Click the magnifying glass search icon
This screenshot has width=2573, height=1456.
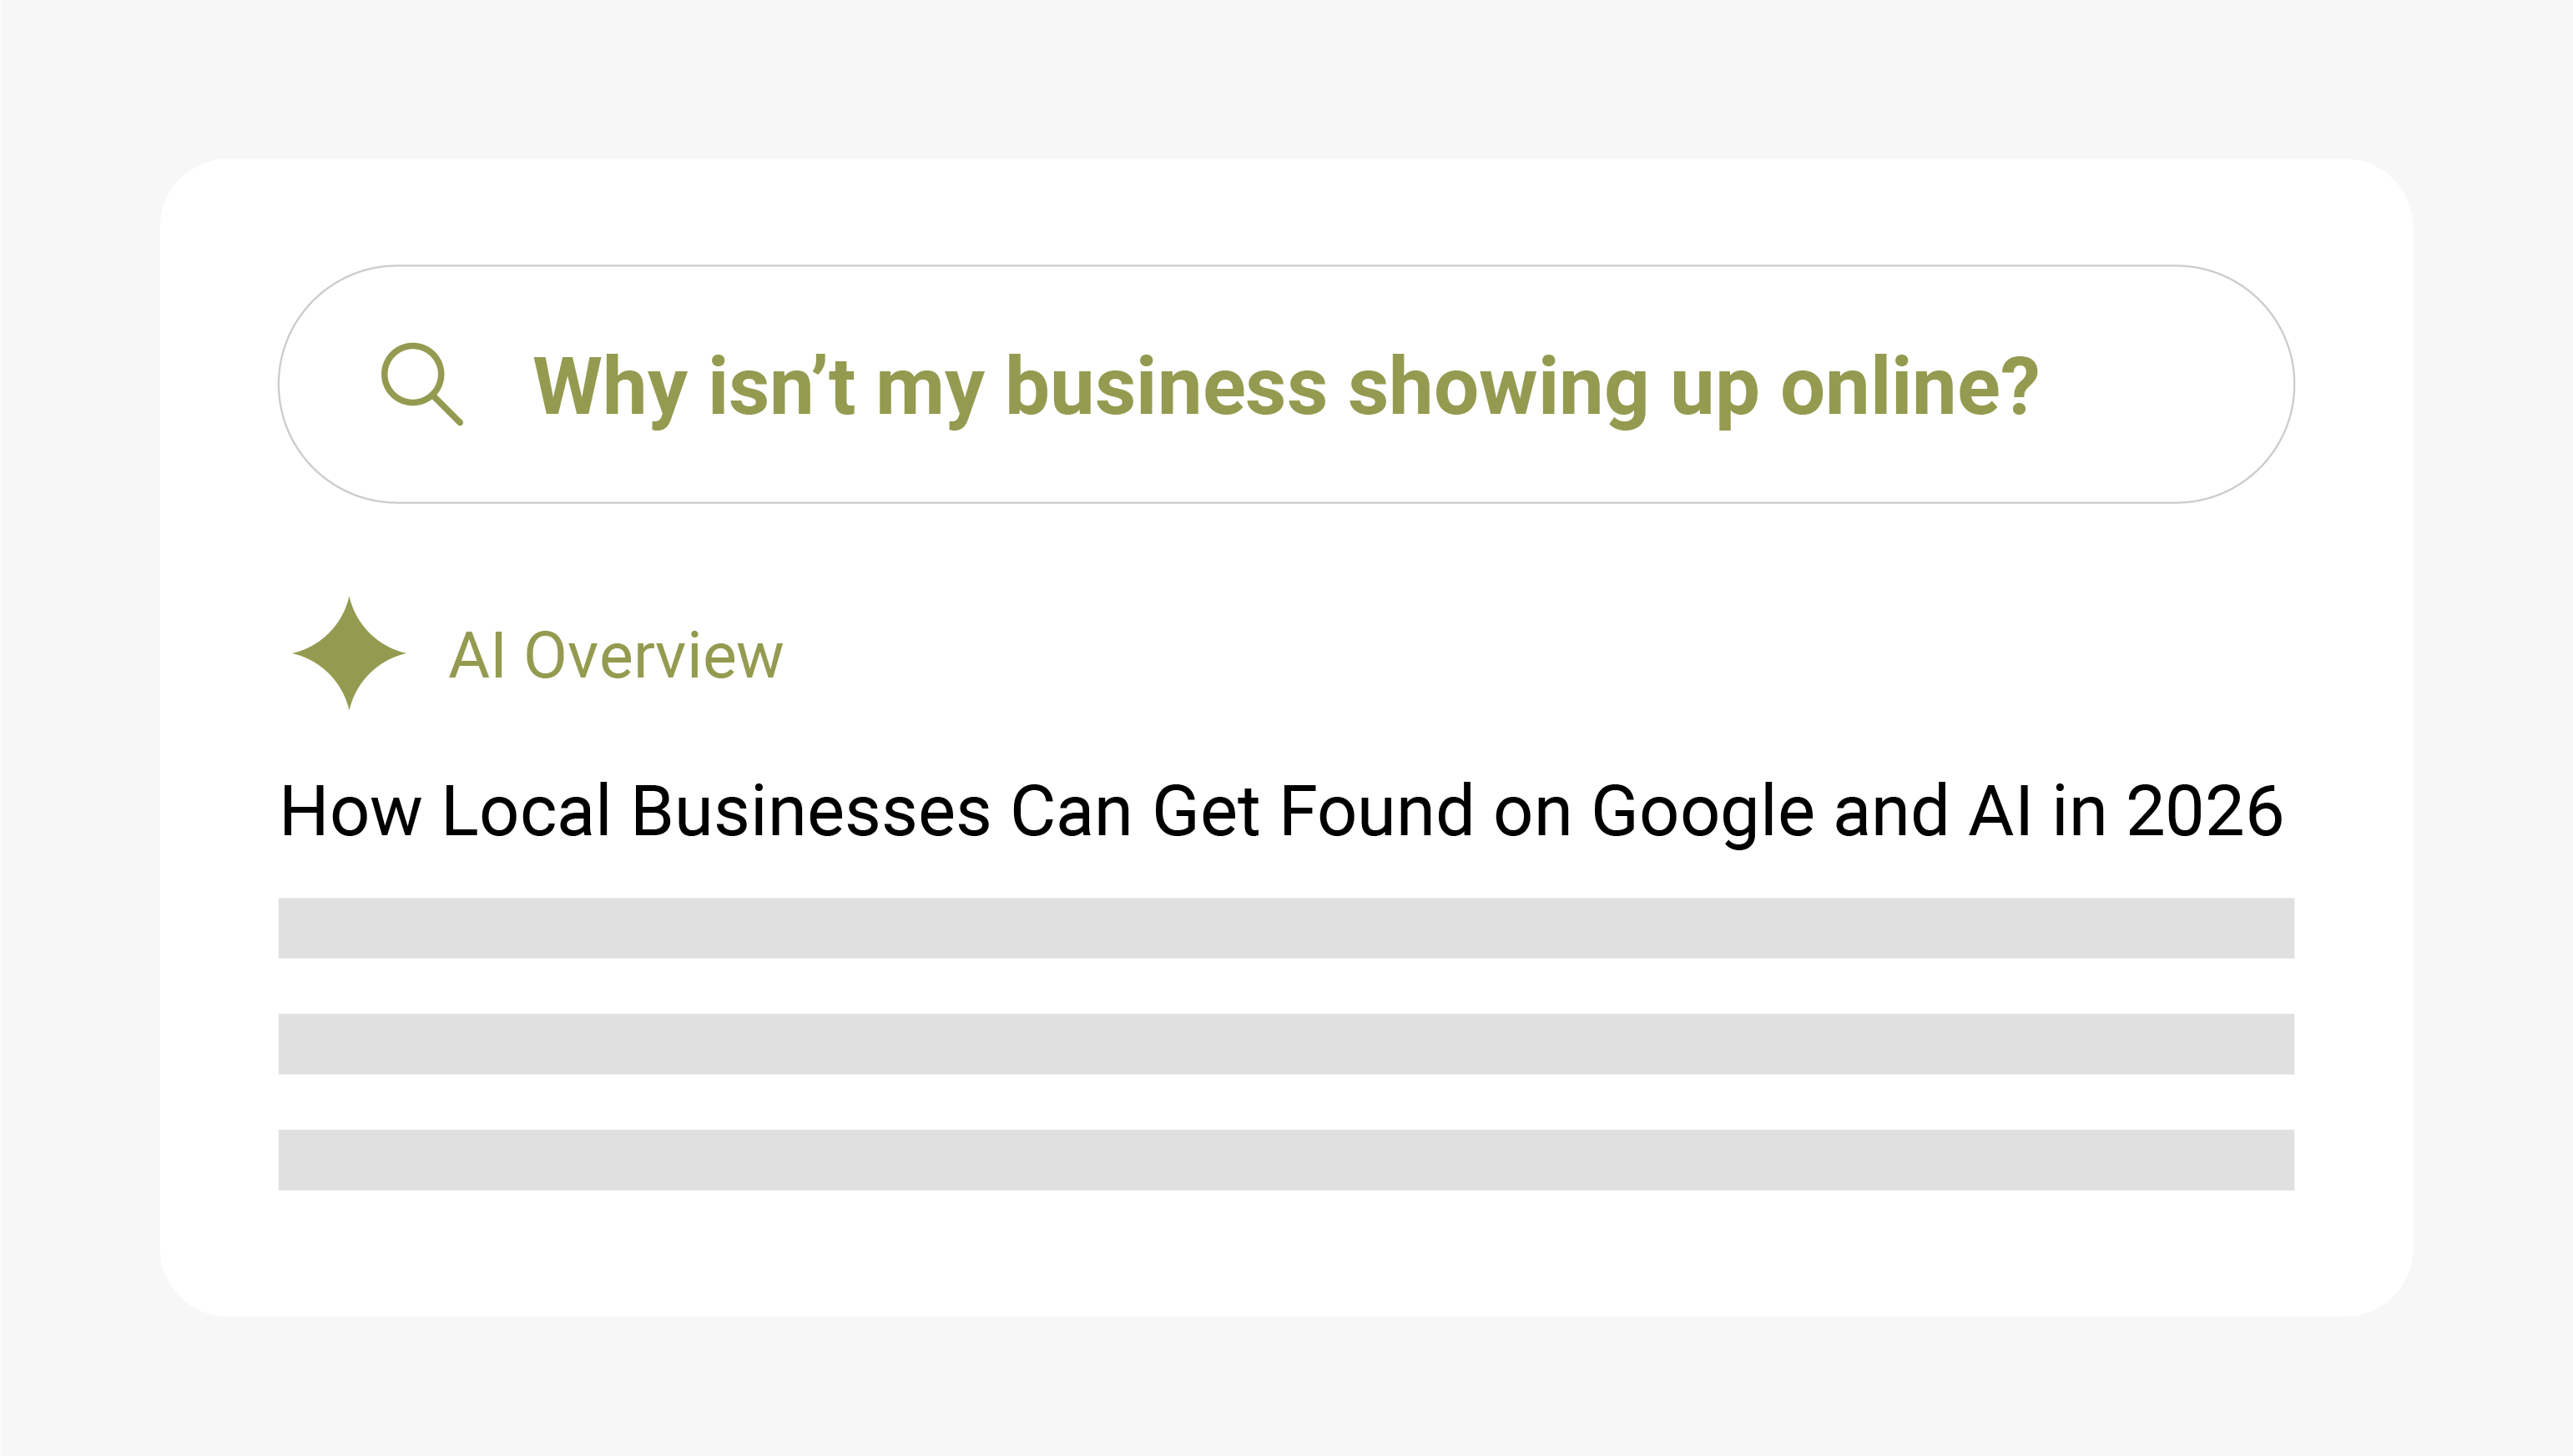point(421,384)
